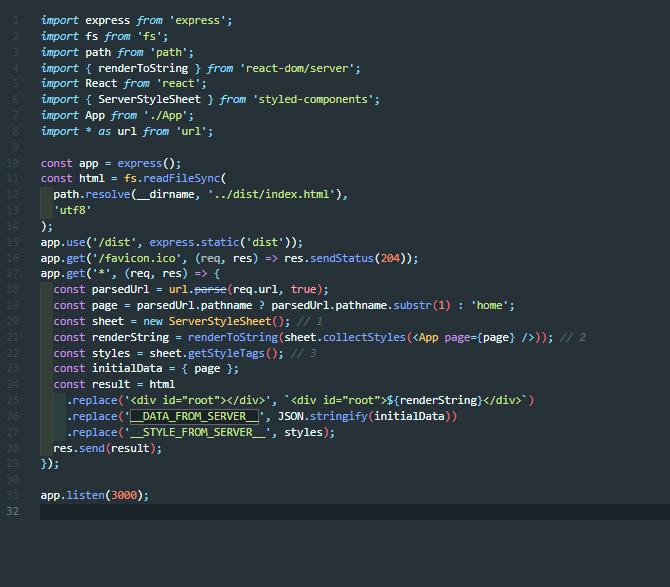Viewport: 670px width, 587px height.
Task: Click the struck-through 'parse' method call
Action: tap(210, 290)
